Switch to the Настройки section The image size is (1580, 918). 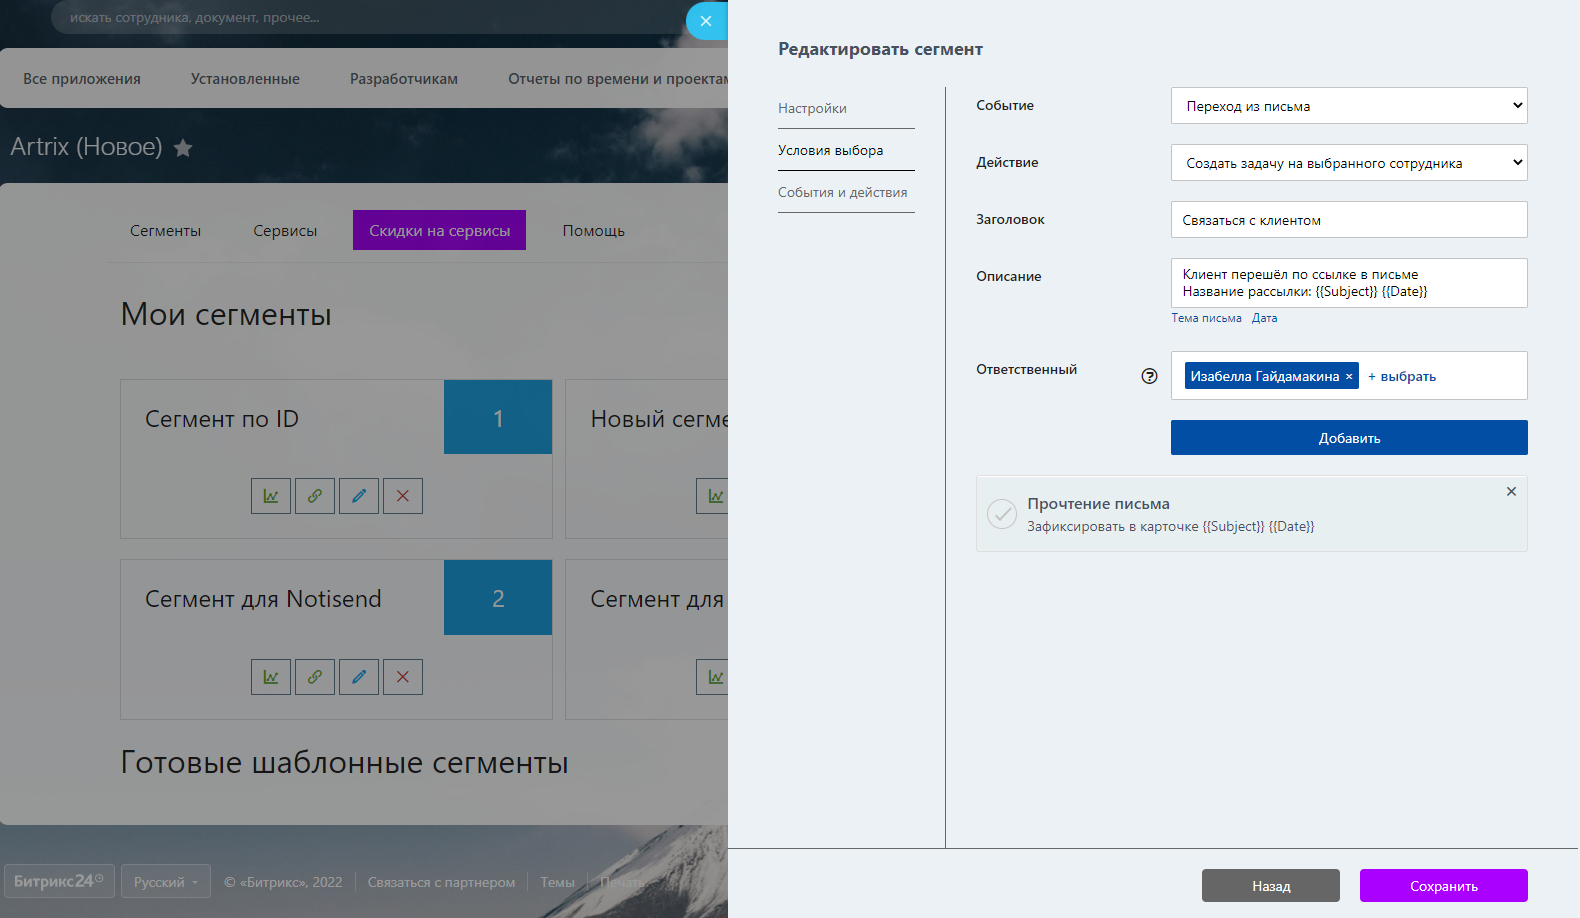pos(812,108)
